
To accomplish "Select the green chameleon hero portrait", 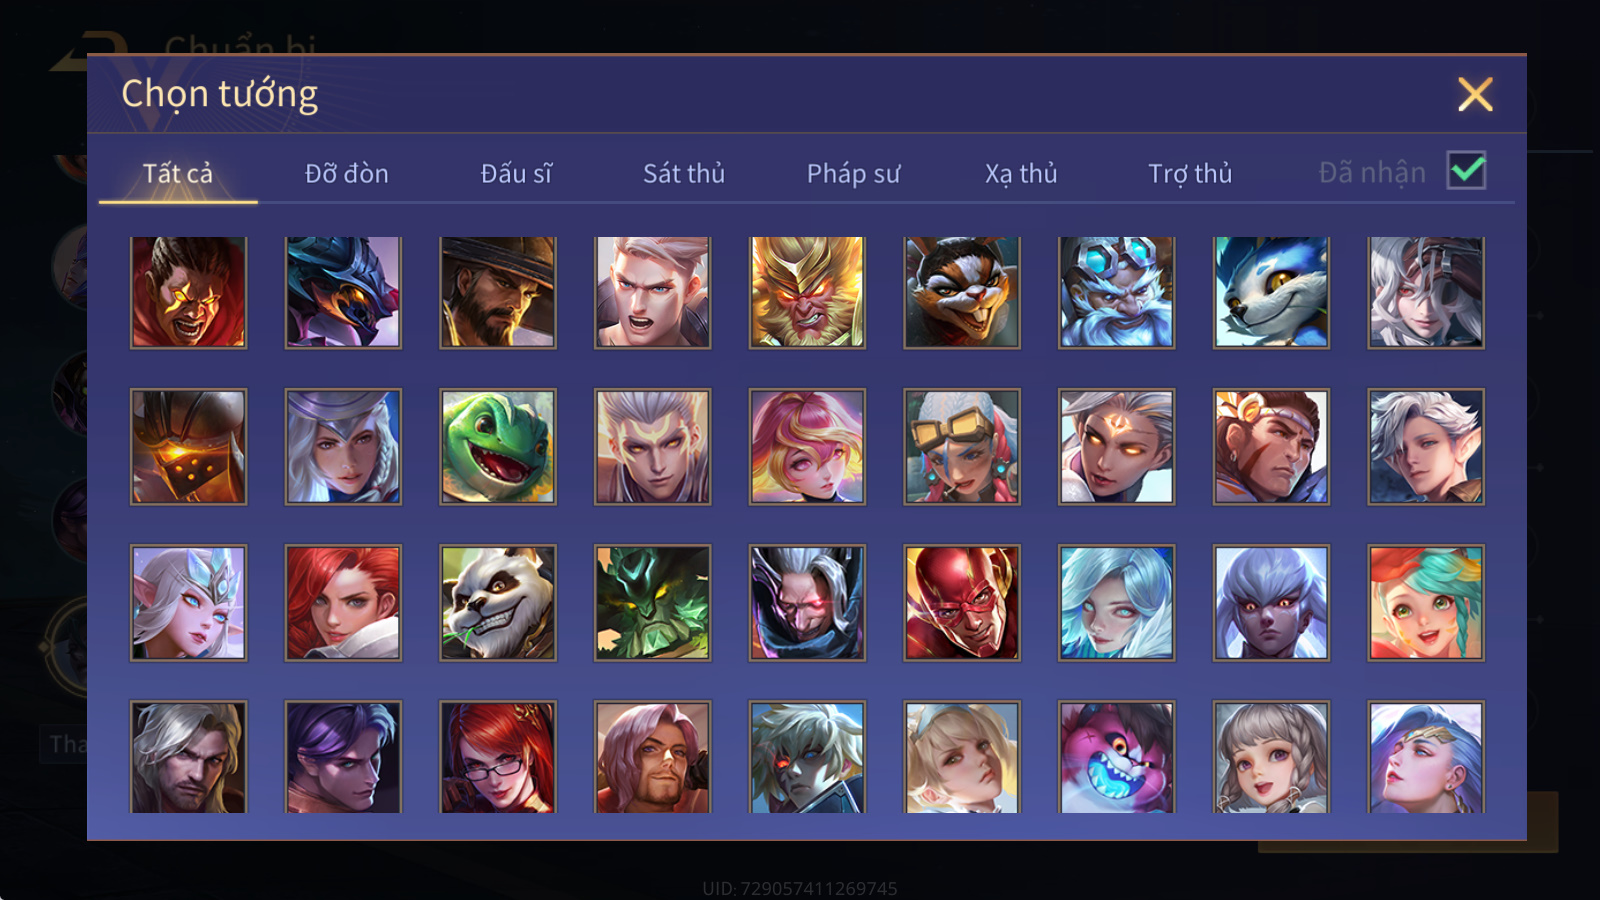I will [x=498, y=447].
